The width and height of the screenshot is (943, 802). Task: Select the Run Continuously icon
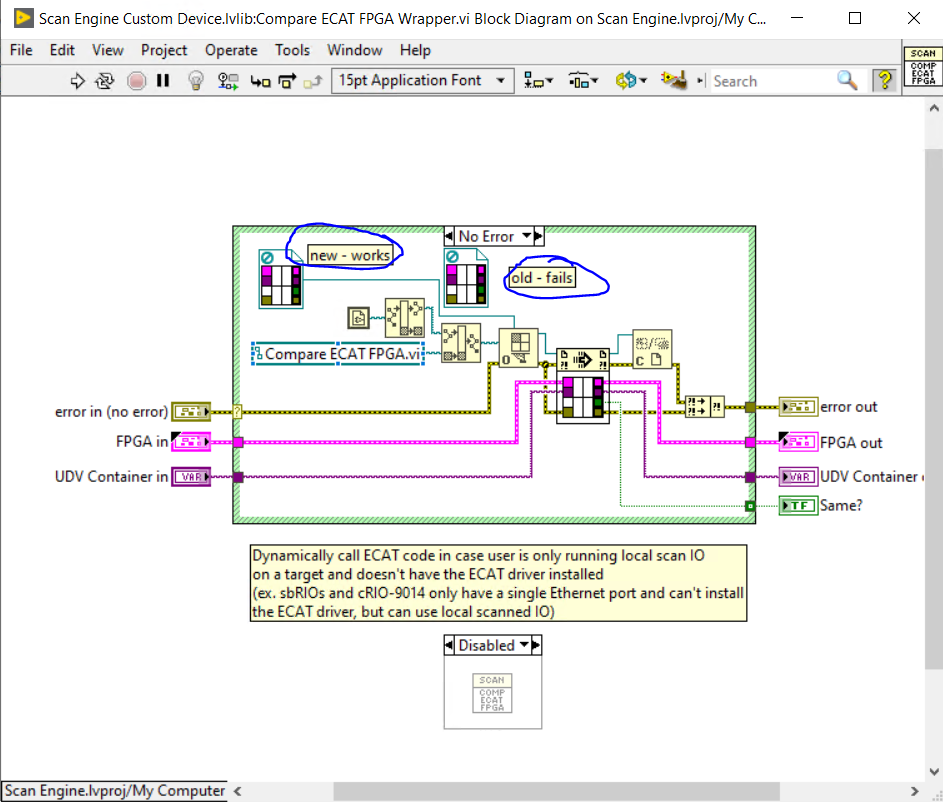coord(104,81)
